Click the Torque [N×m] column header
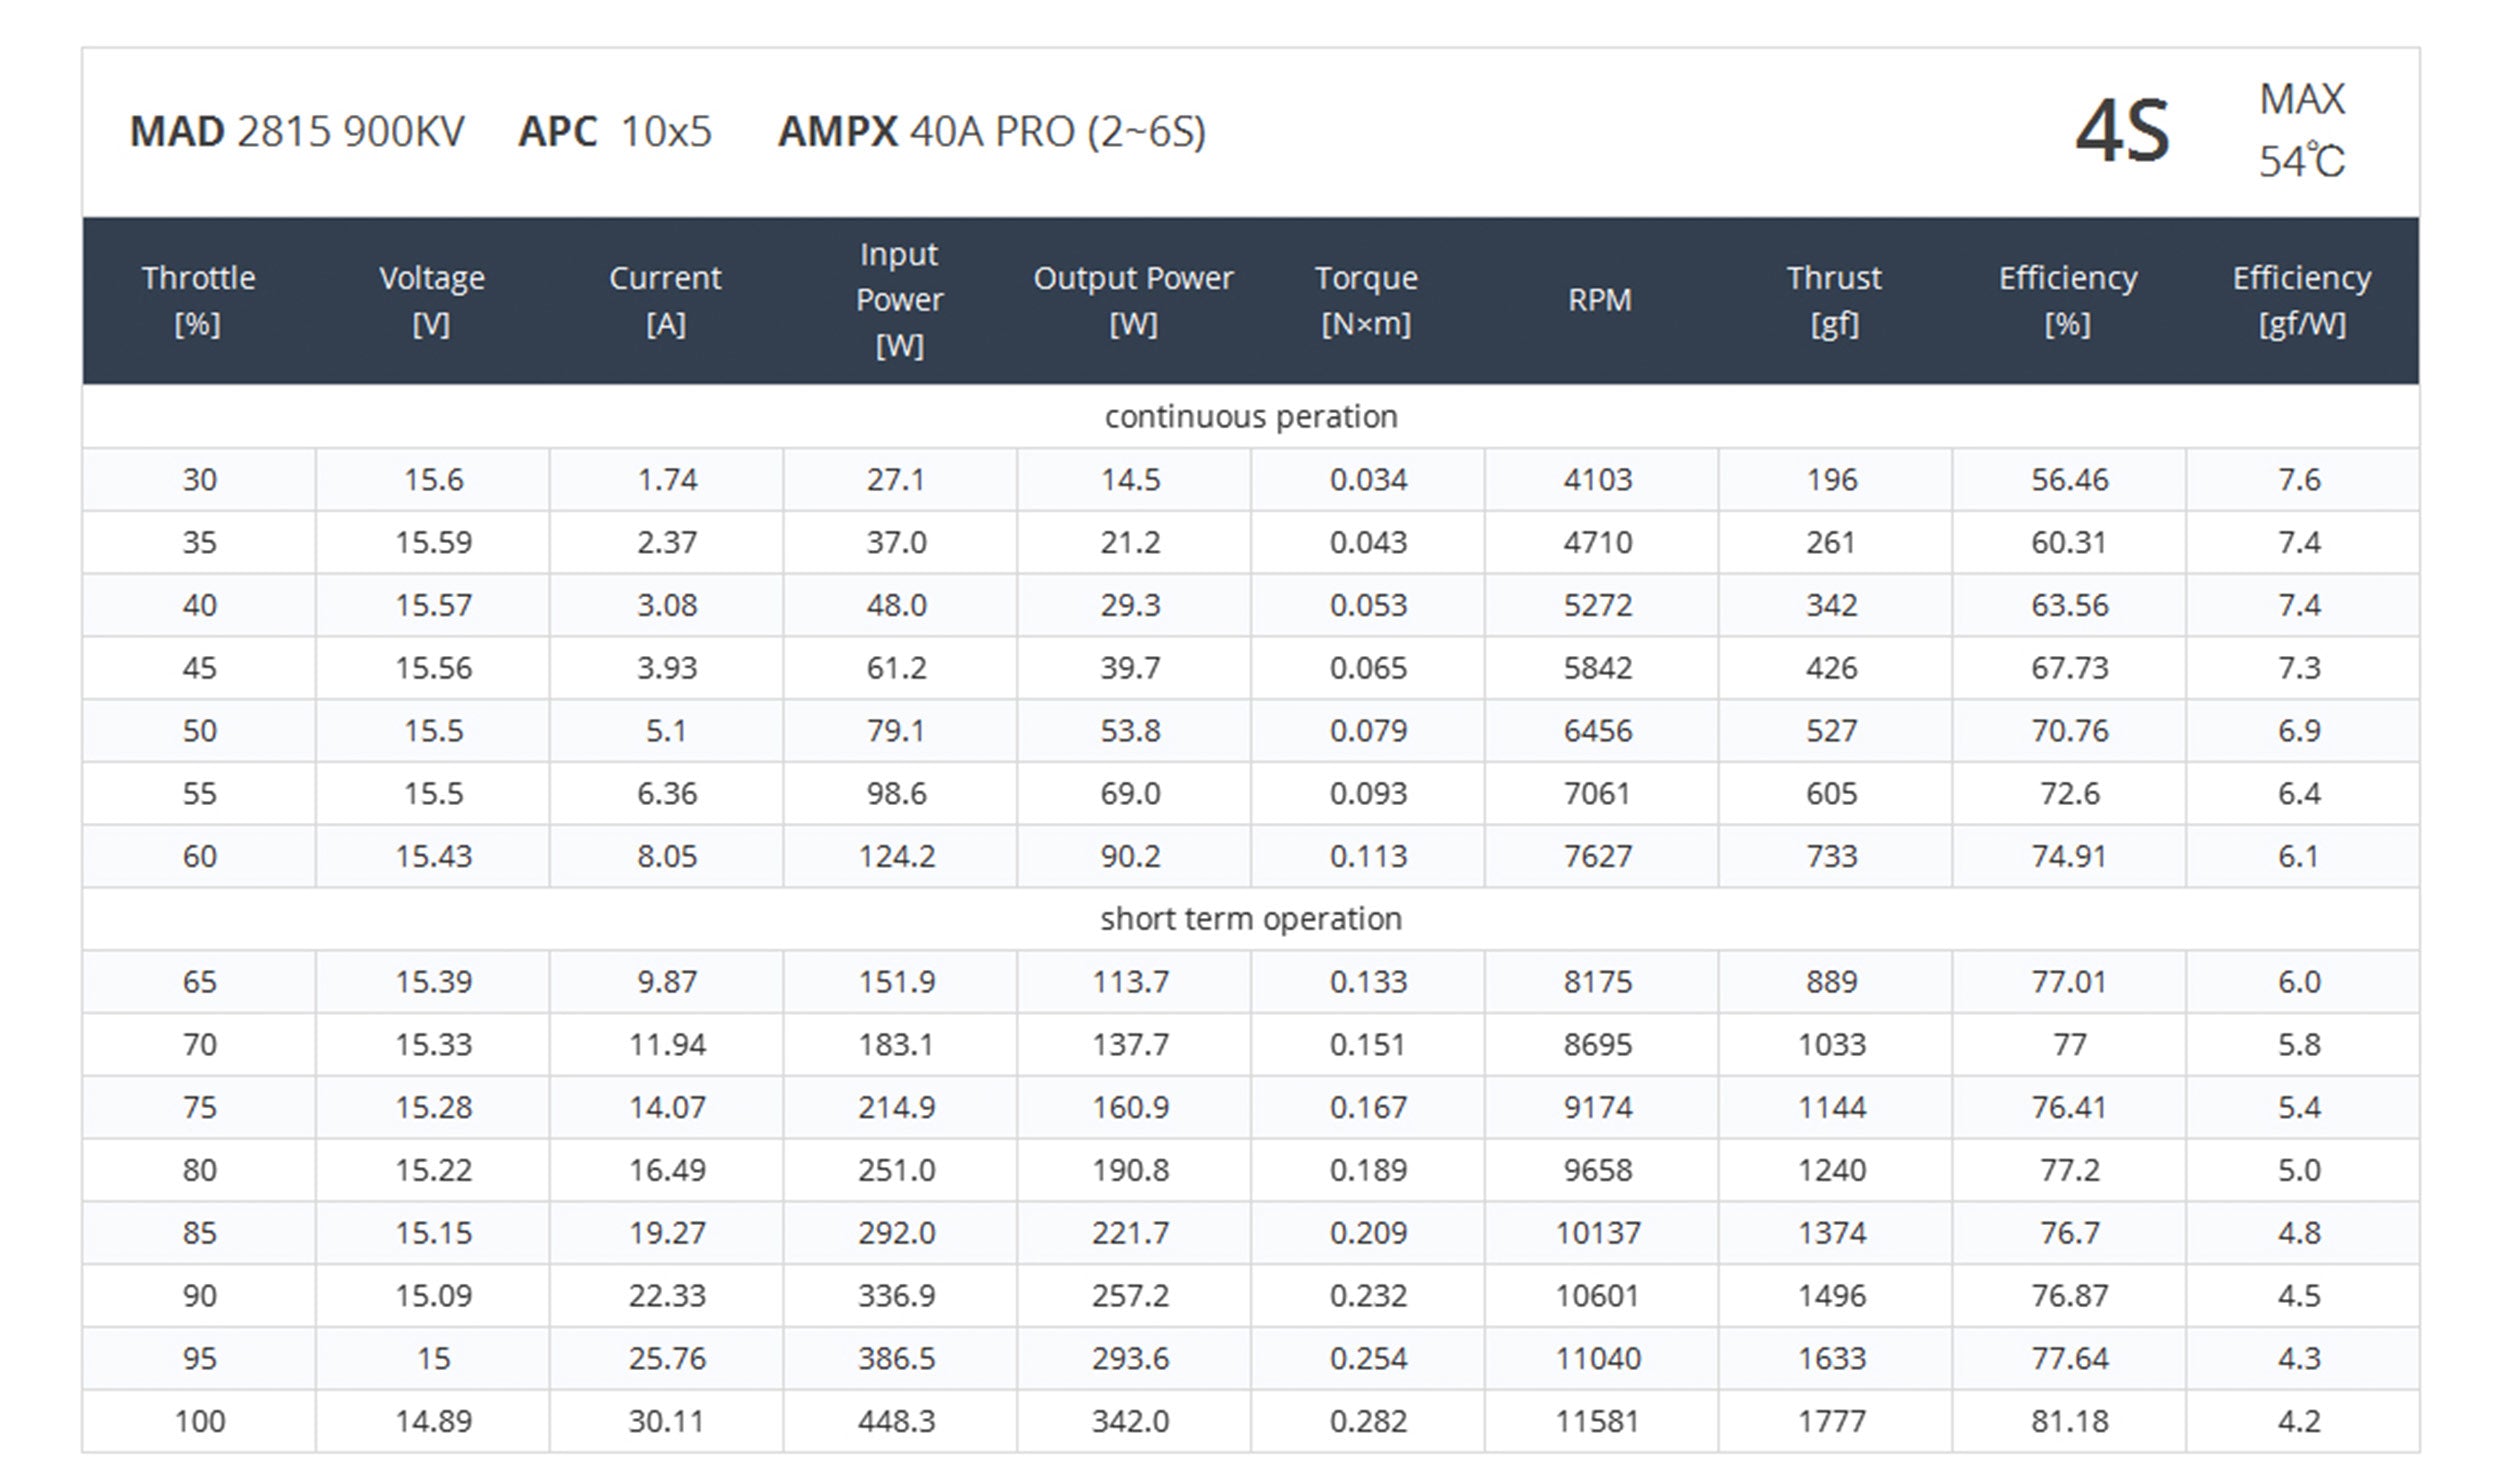Viewport: 2500px width, 1462px height. [1366, 300]
